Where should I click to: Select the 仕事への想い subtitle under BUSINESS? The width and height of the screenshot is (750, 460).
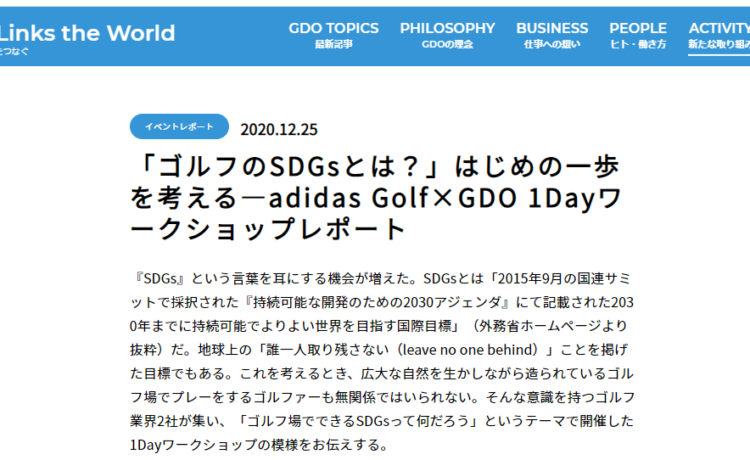point(552,45)
